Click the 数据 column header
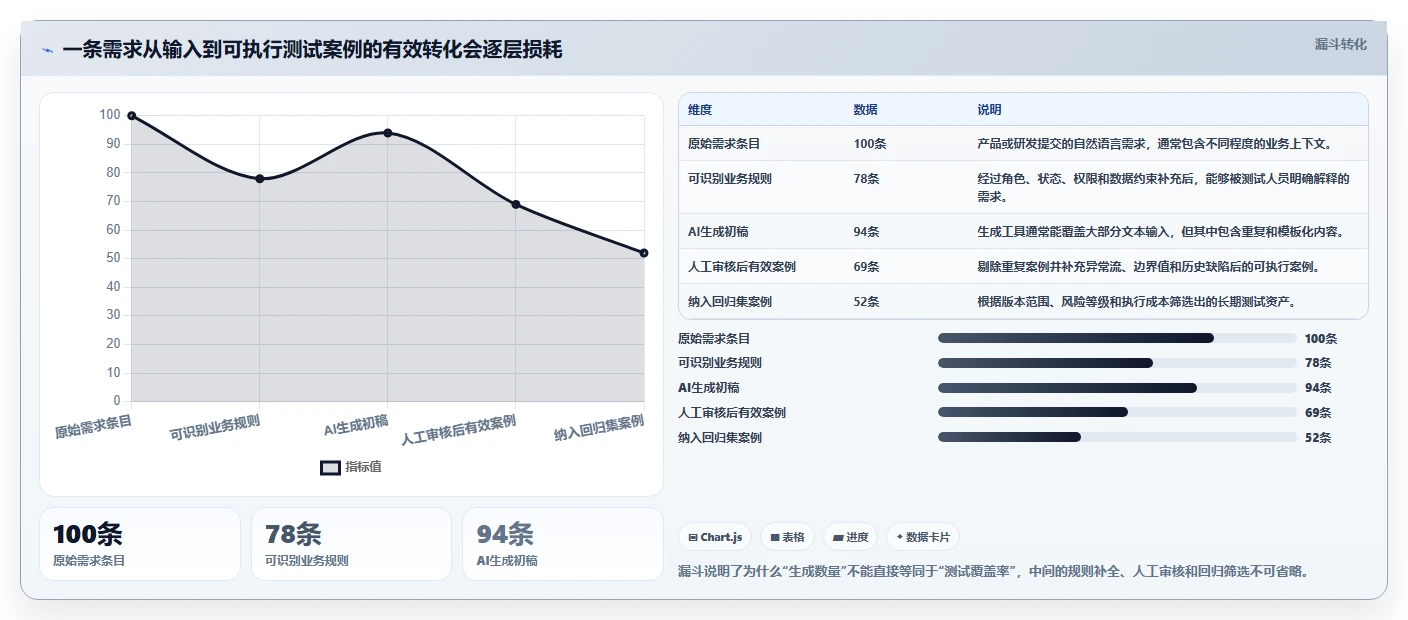Screen dimensions: 1408x620 coord(865,110)
